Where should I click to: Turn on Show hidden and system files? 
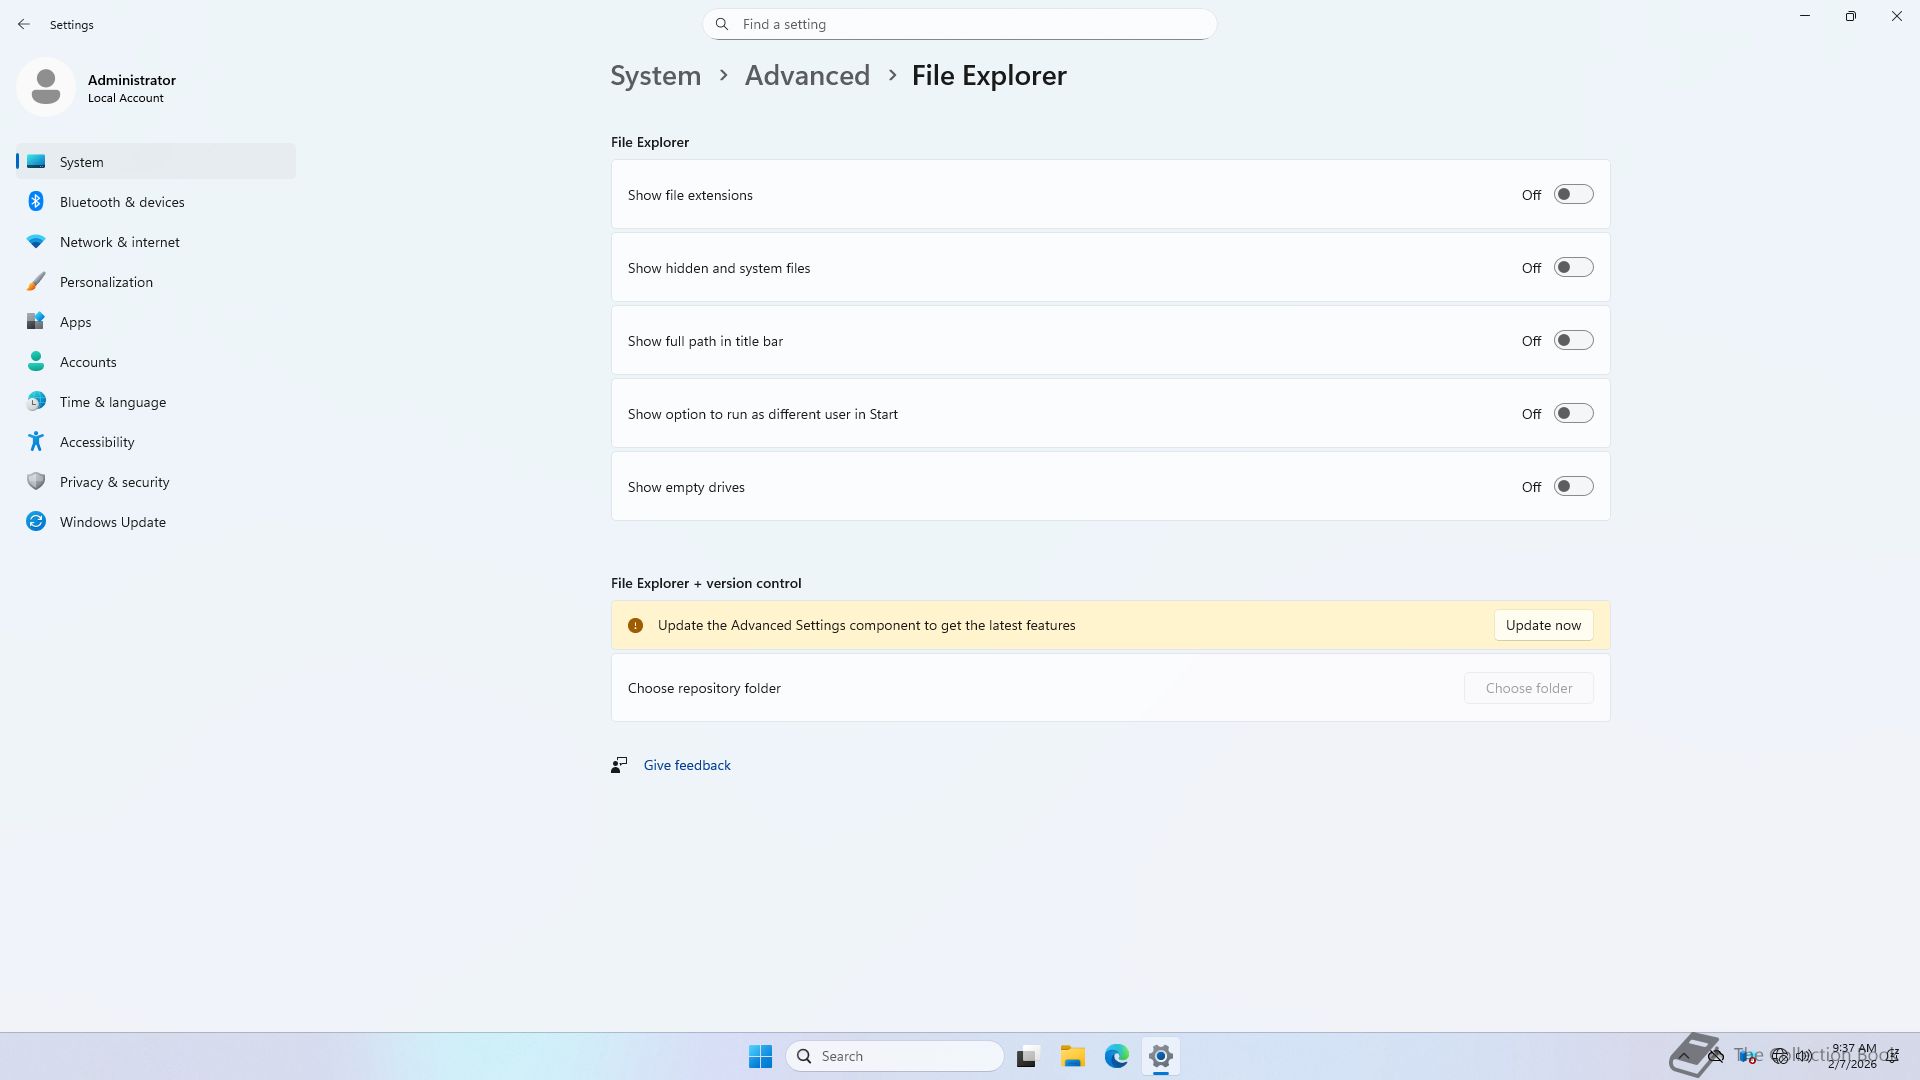click(x=1572, y=268)
